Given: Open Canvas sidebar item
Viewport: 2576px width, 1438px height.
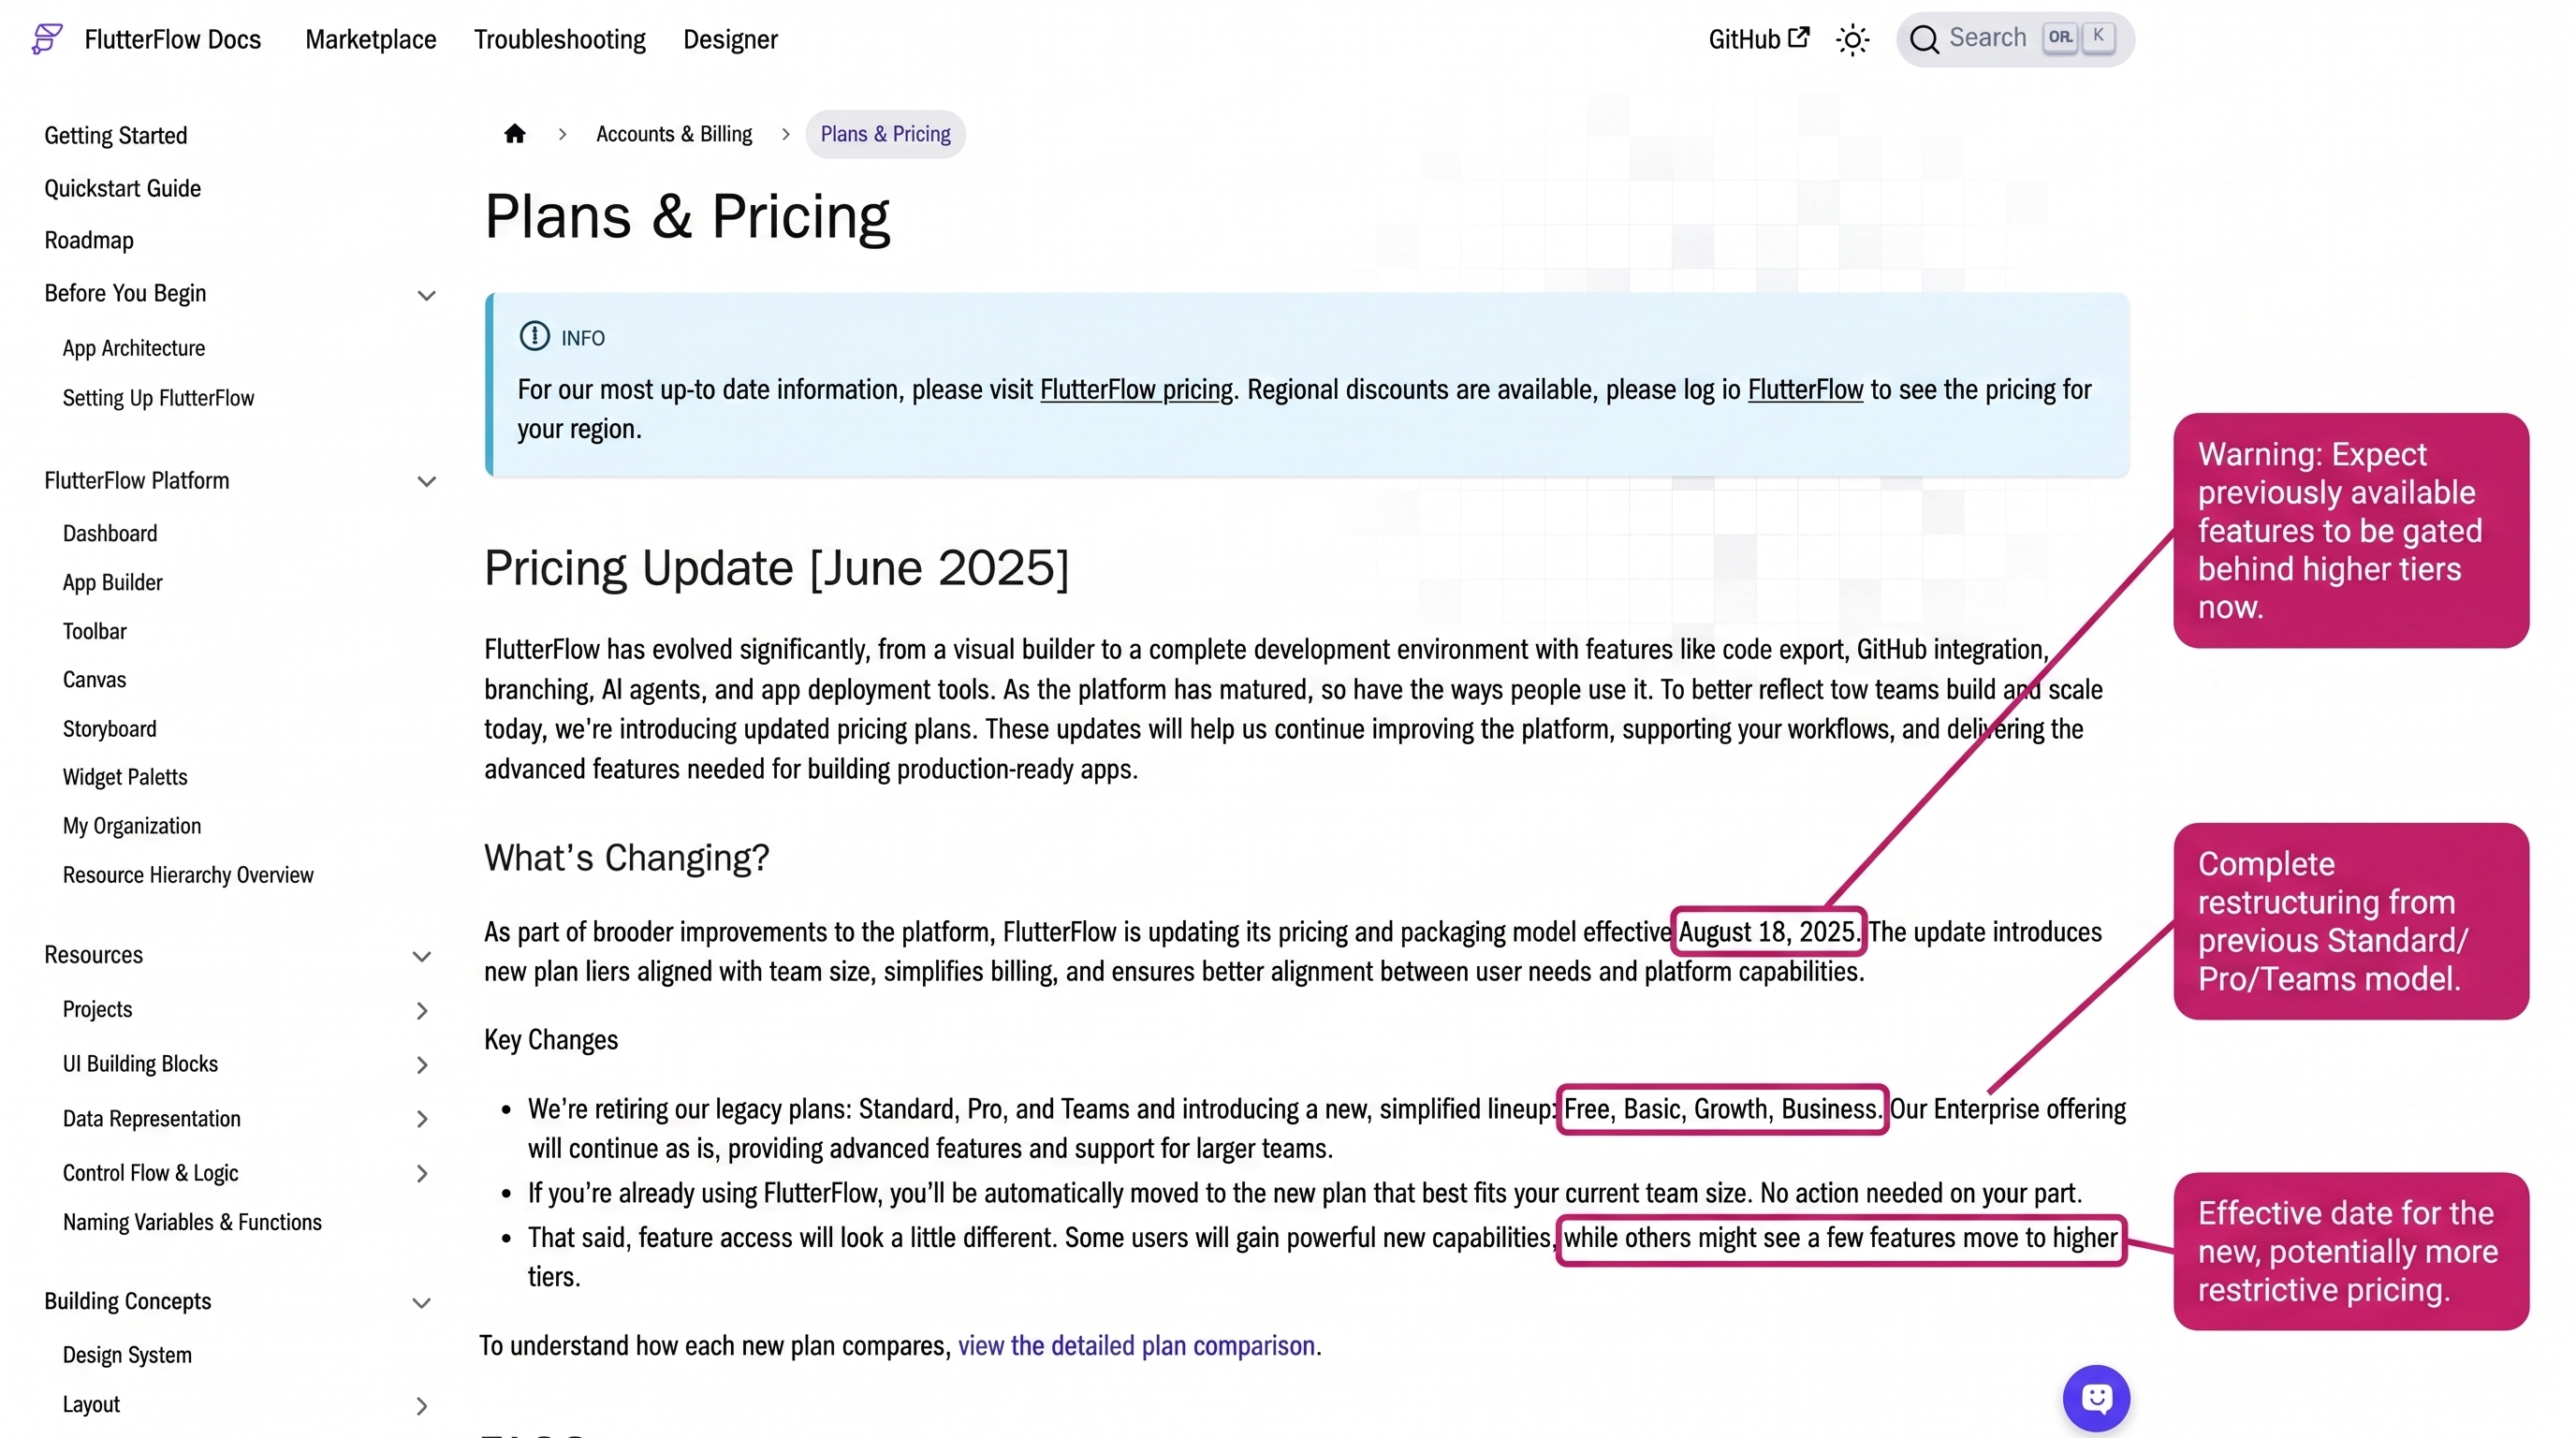Looking at the screenshot, I should click(94, 679).
